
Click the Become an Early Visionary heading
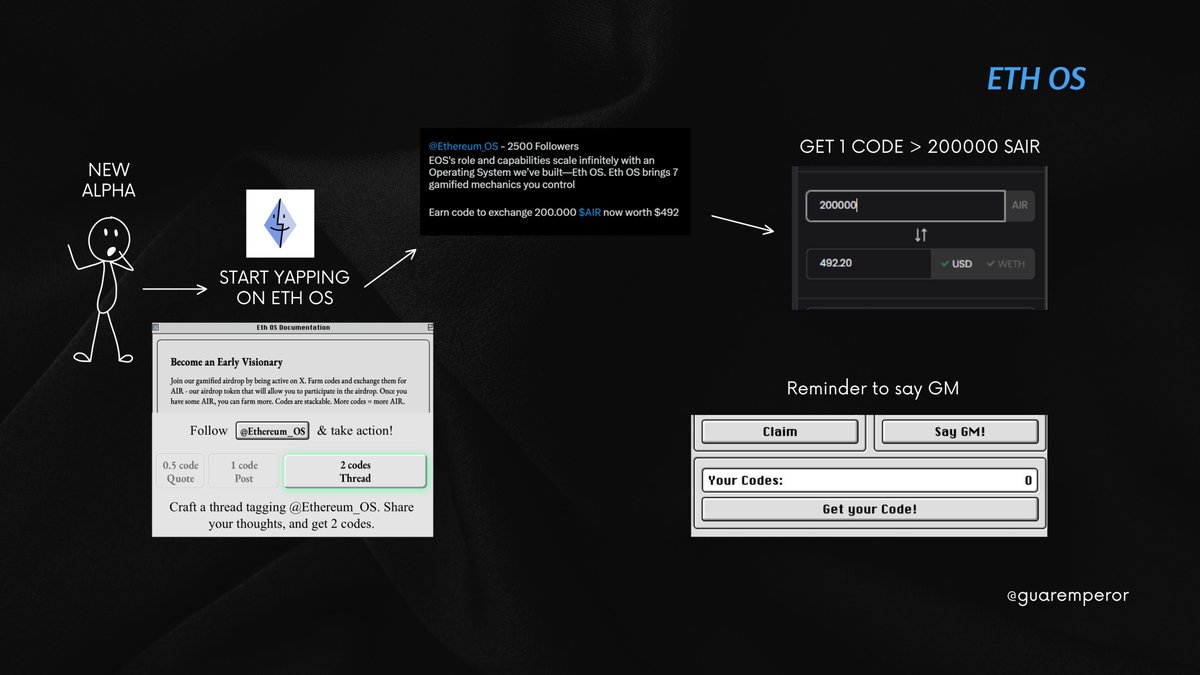[x=227, y=362]
